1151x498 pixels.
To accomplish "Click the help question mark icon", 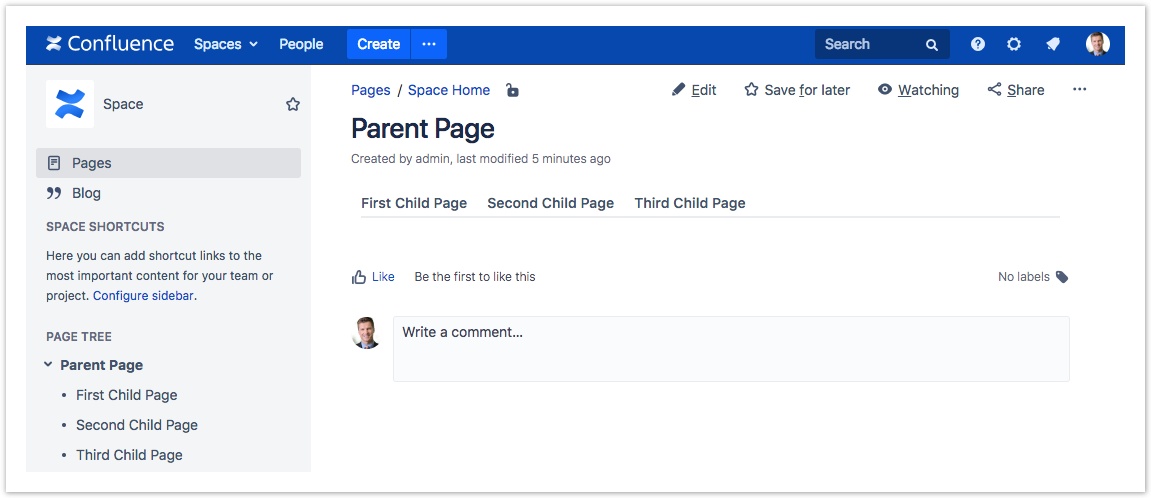I will click(977, 44).
